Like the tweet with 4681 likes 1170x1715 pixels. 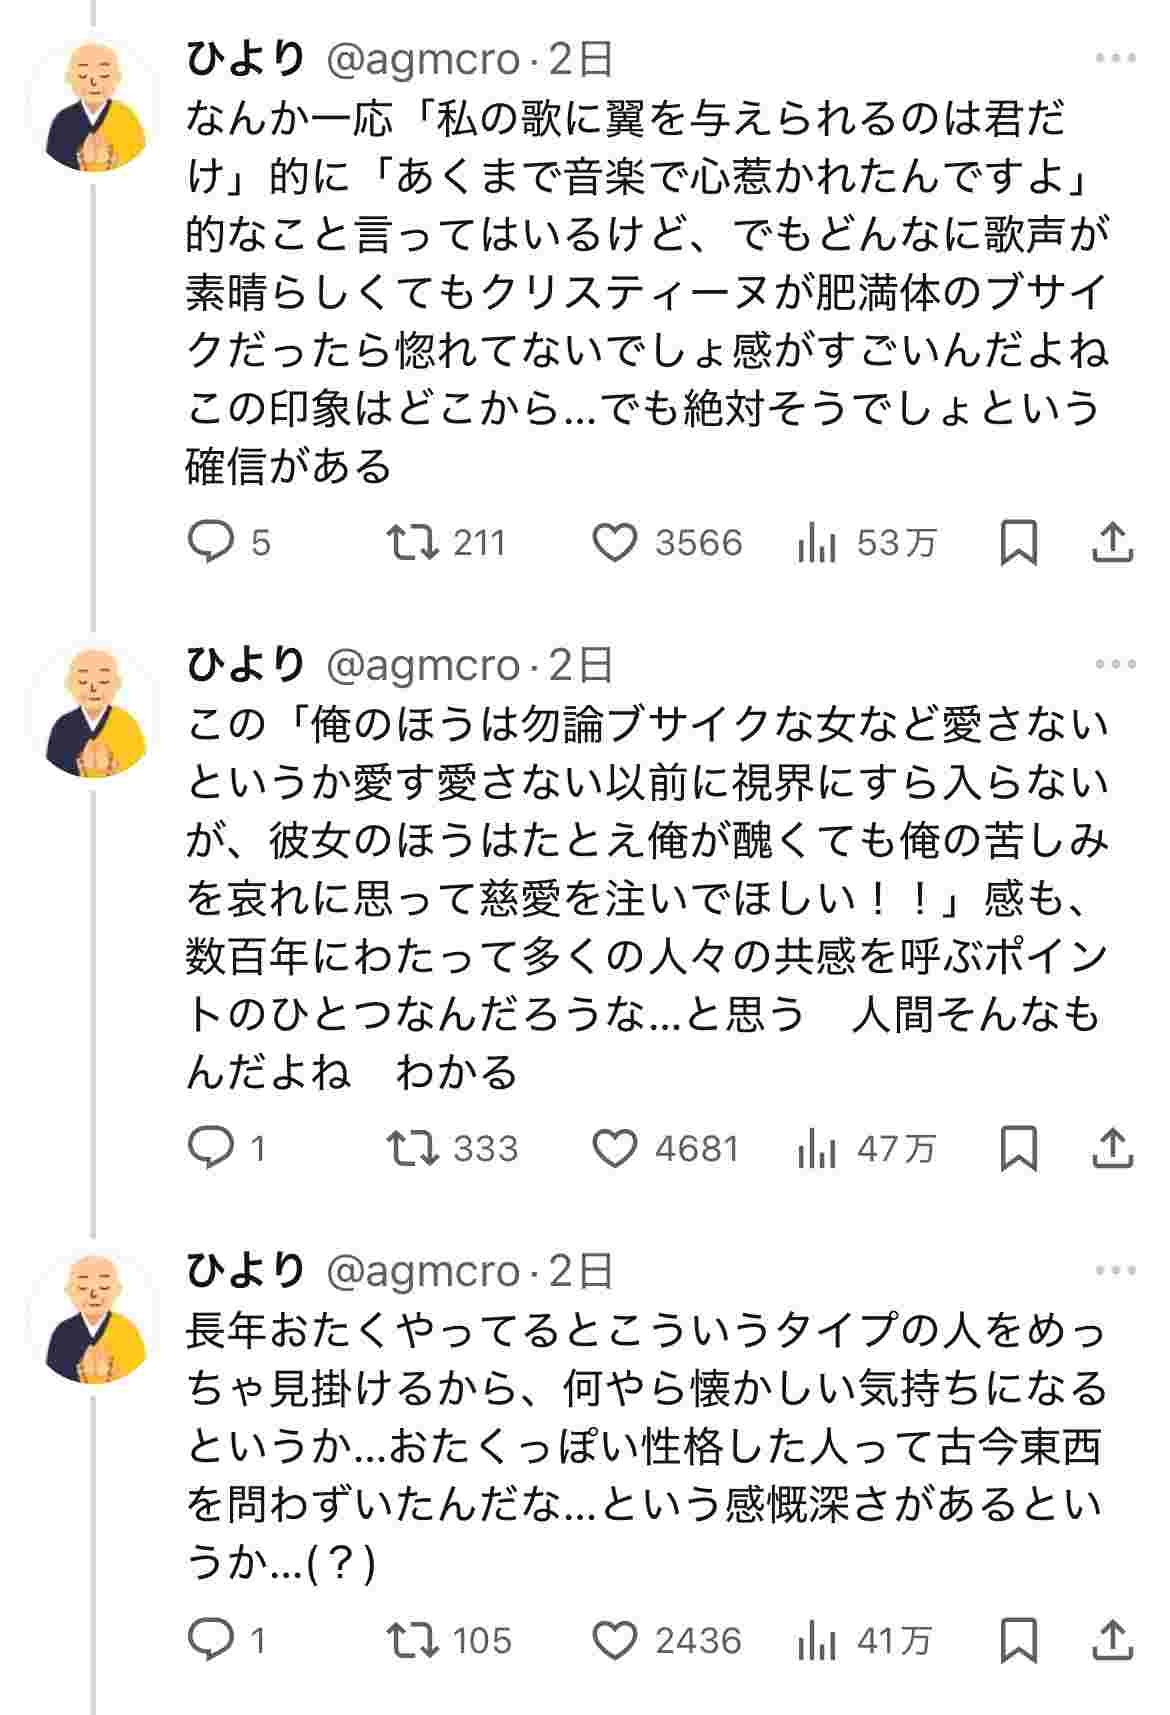click(x=615, y=1148)
